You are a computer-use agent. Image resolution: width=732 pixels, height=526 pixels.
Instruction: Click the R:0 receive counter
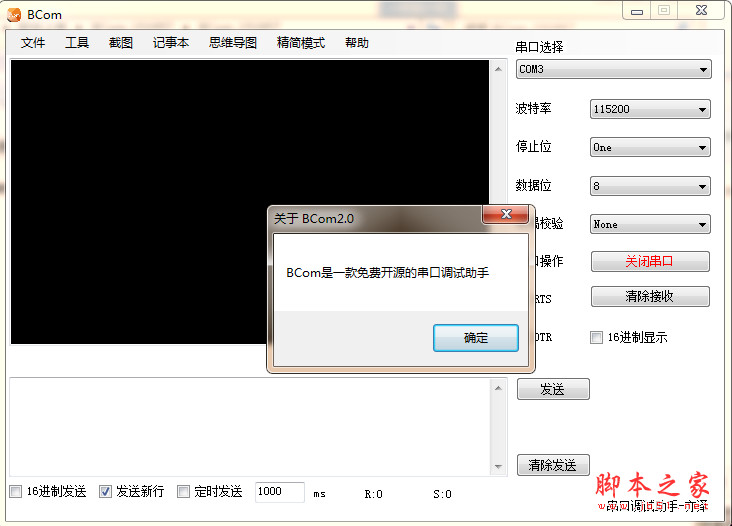click(x=373, y=494)
